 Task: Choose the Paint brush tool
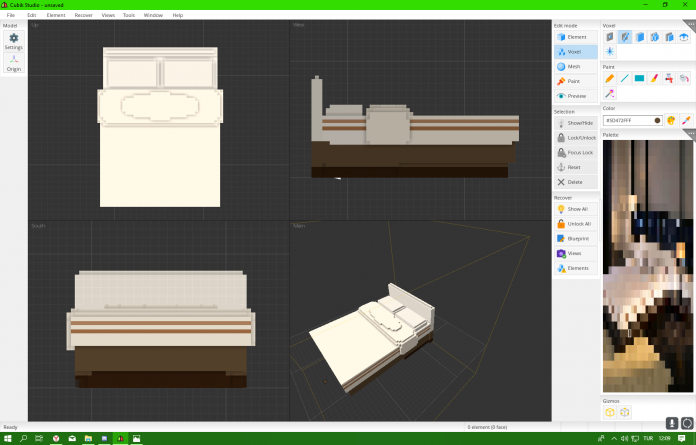coord(654,79)
